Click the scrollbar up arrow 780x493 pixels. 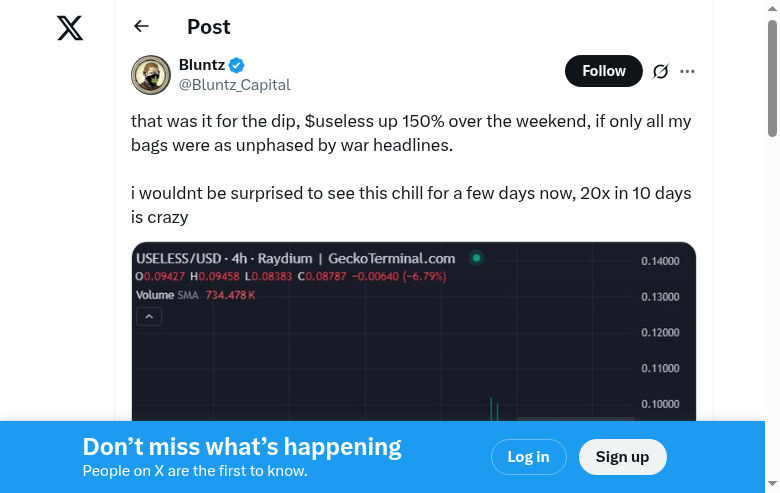tap(773, 6)
